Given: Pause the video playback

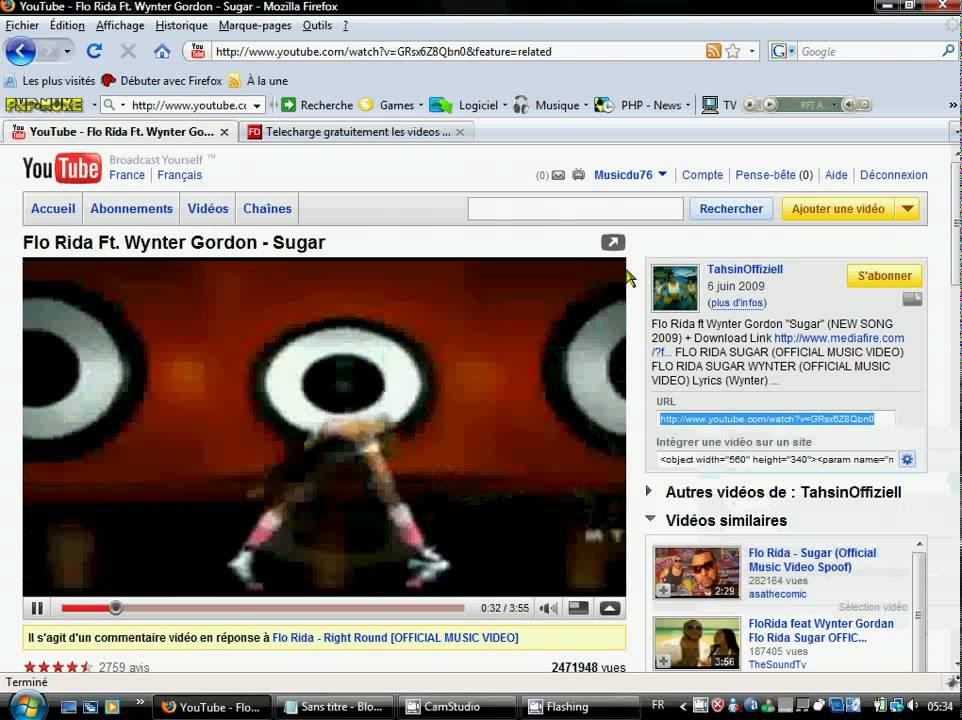Looking at the screenshot, I should (x=37, y=608).
